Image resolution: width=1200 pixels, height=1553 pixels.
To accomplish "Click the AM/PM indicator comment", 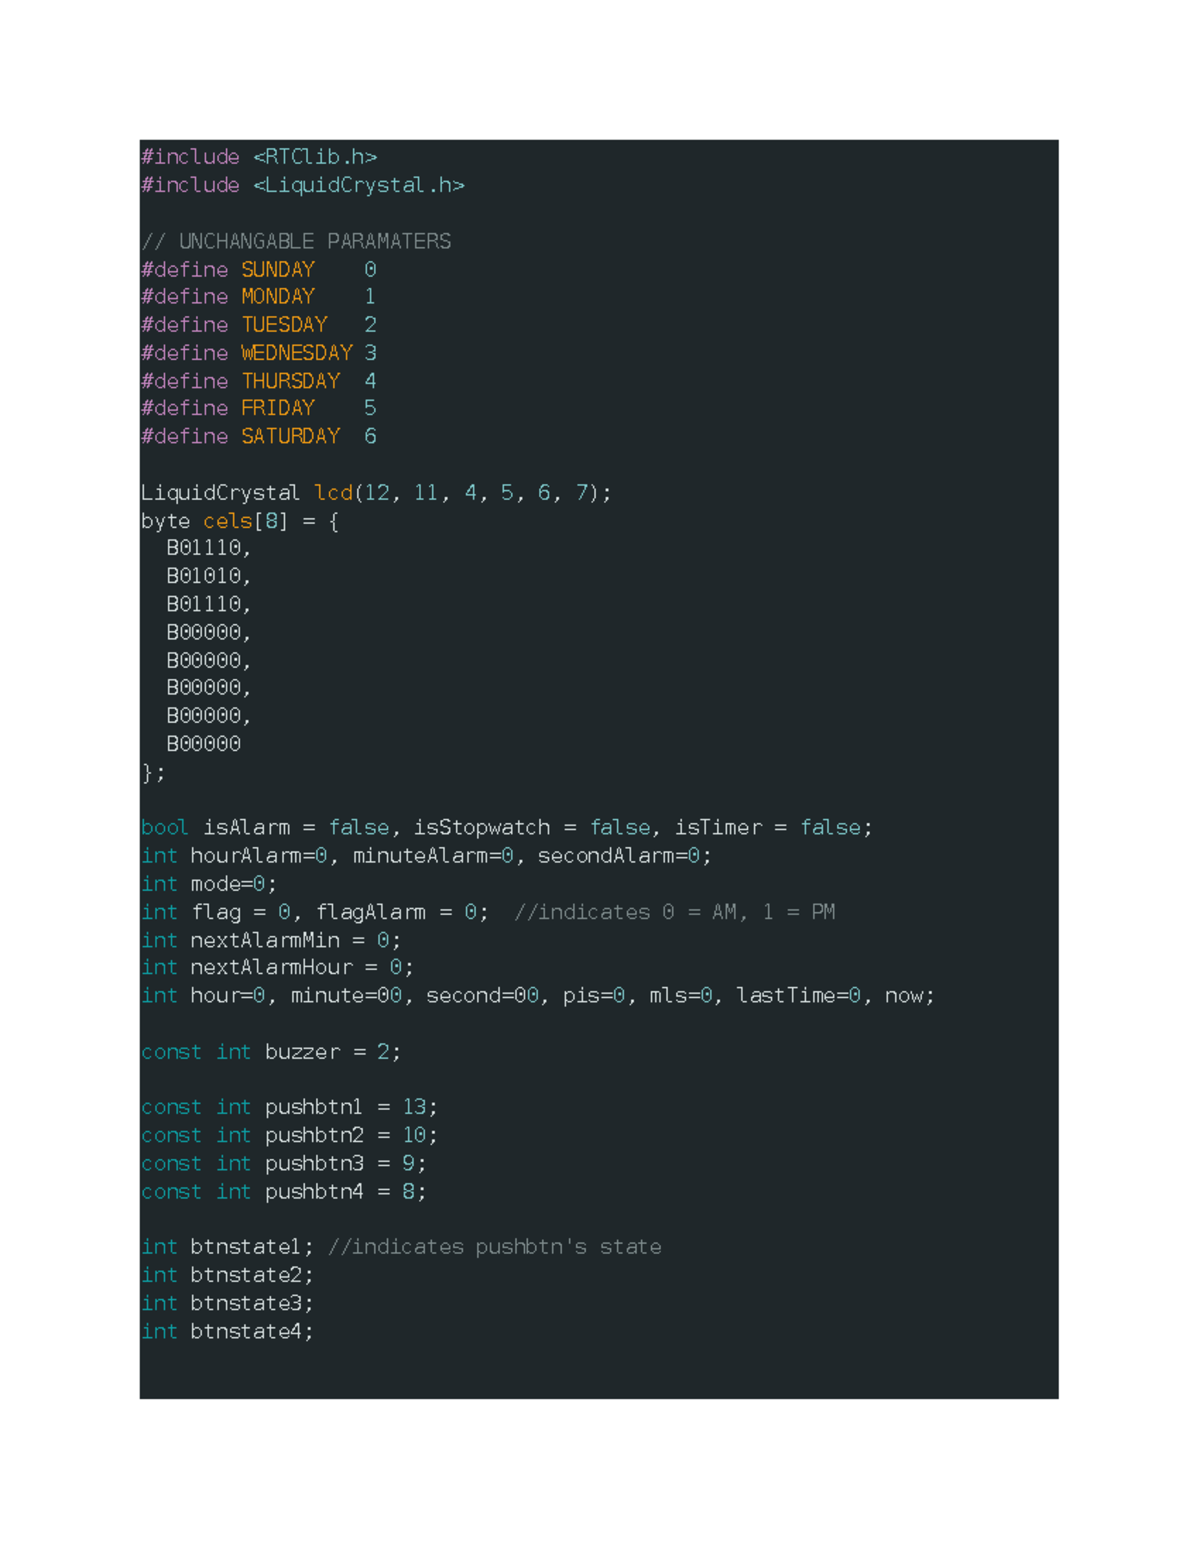I will [x=674, y=912].
